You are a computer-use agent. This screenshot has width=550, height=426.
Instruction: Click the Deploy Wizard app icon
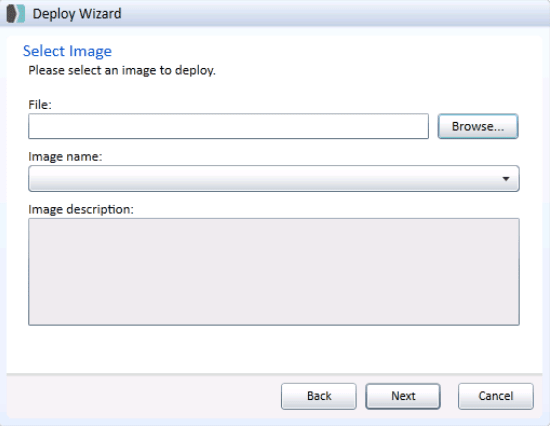click(16, 14)
